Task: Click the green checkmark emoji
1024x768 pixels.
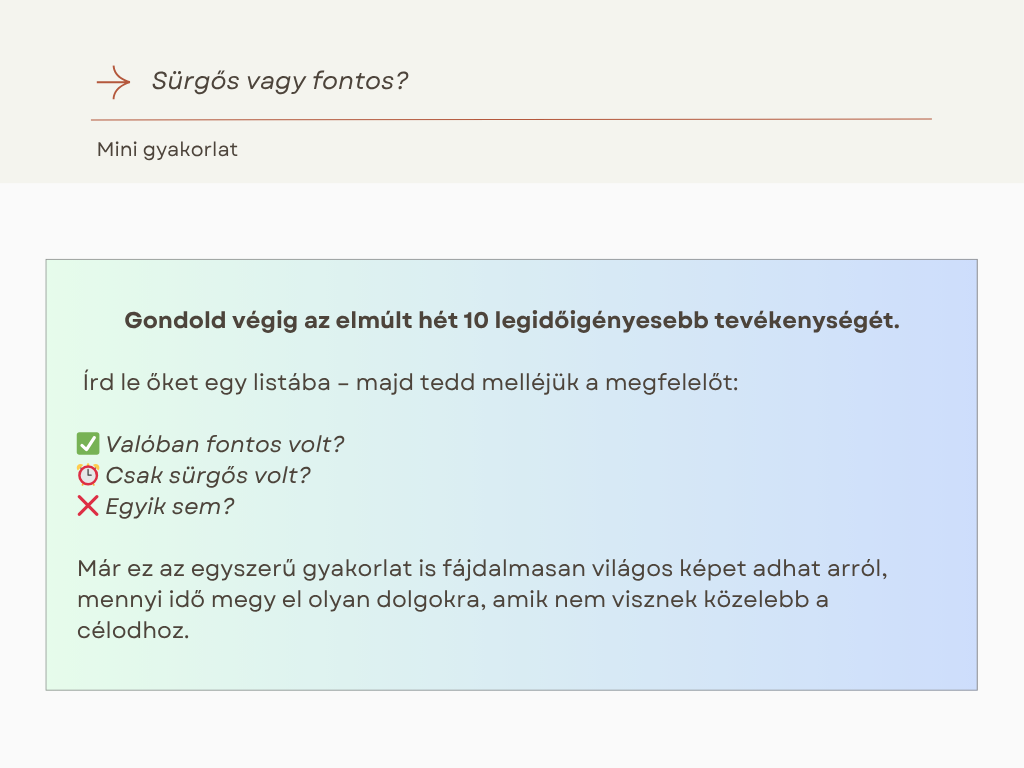Action: (88, 444)
